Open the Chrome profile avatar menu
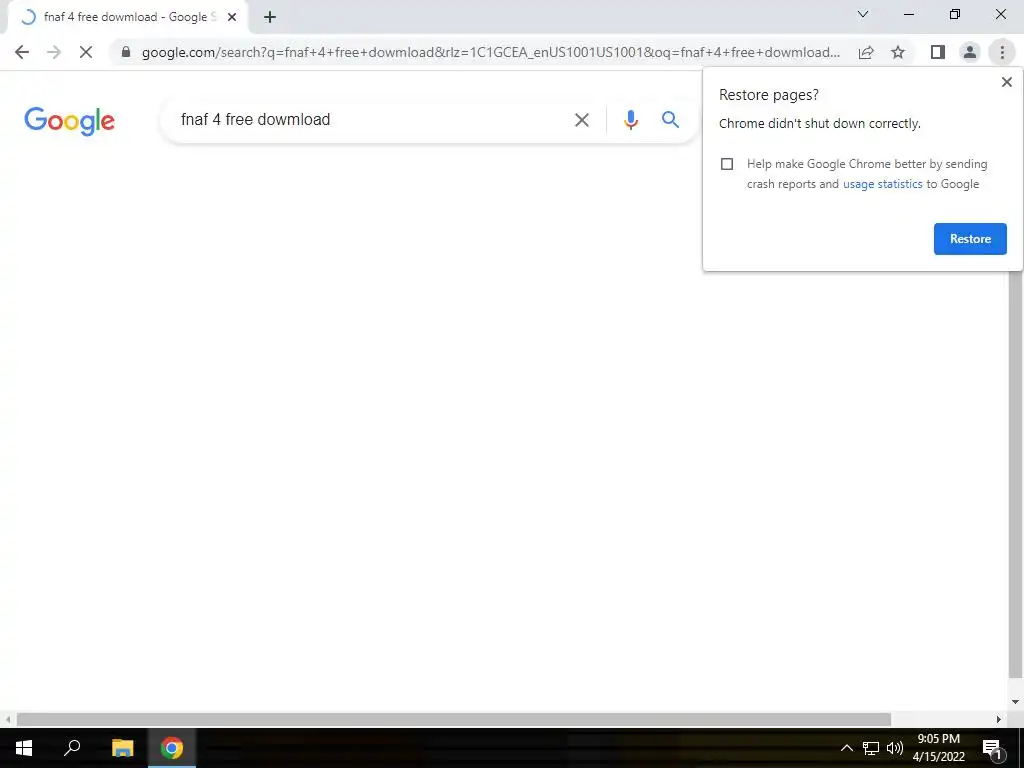The height and width of the screenshot is (768, 1024). pos(970,52)
